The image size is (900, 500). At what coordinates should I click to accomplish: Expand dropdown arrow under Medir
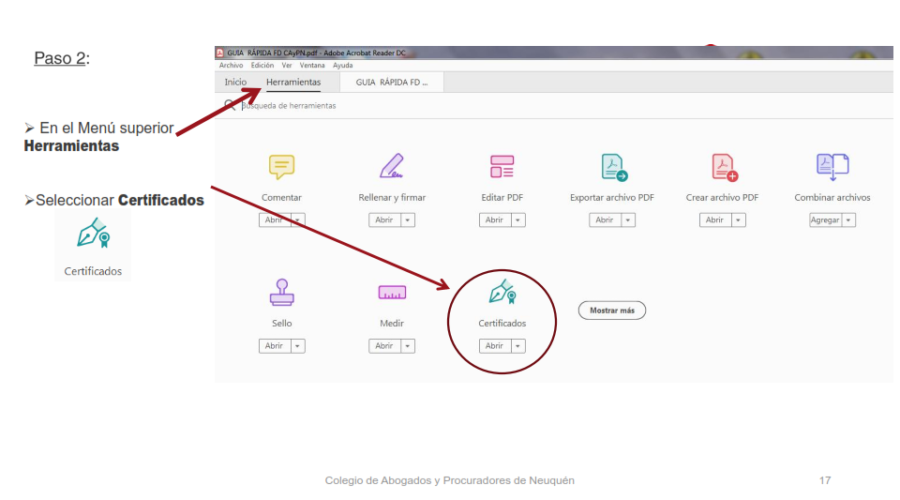408,346
